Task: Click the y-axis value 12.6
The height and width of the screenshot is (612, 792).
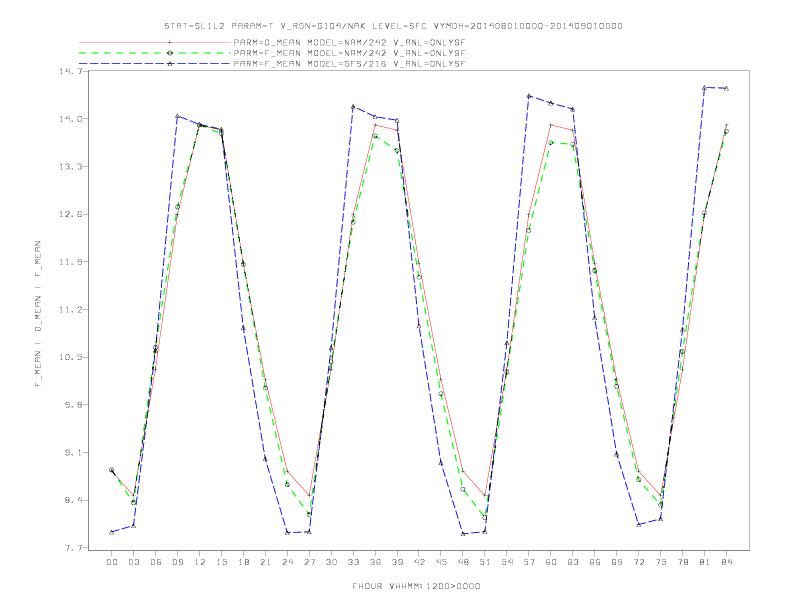Action: click(71, 214)
